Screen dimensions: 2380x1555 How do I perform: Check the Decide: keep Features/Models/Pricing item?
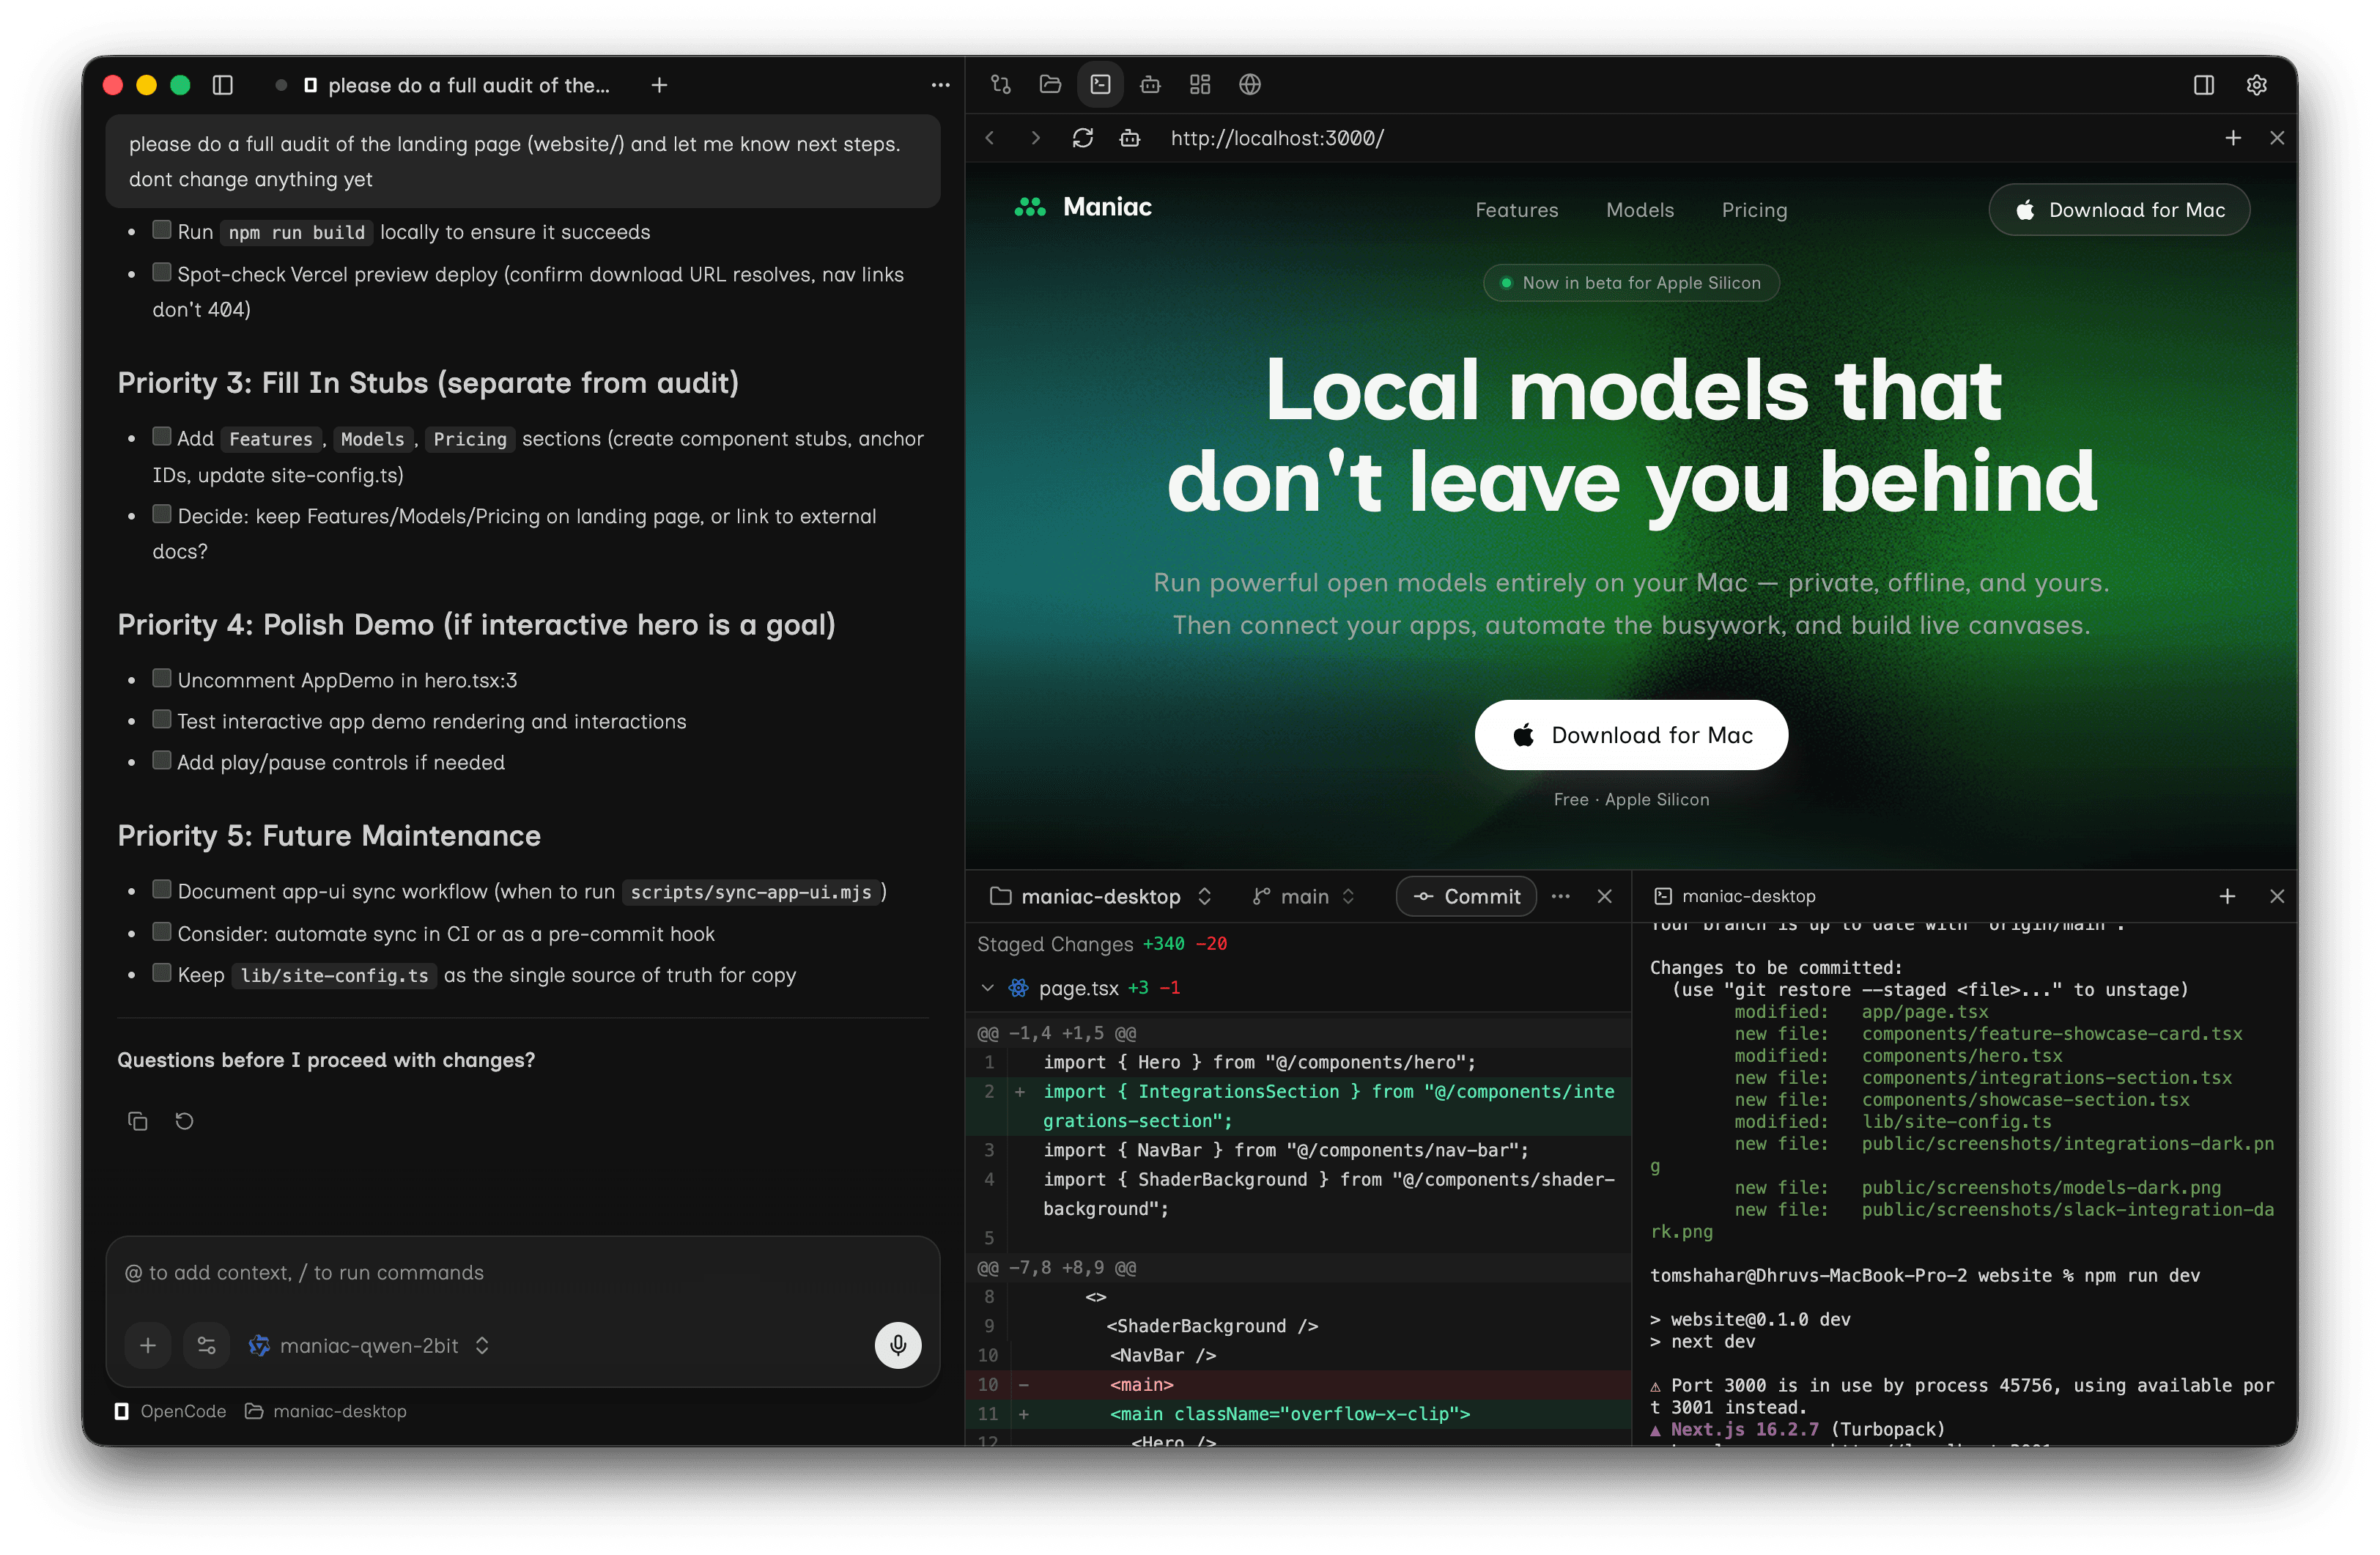[x=161, y=514]
